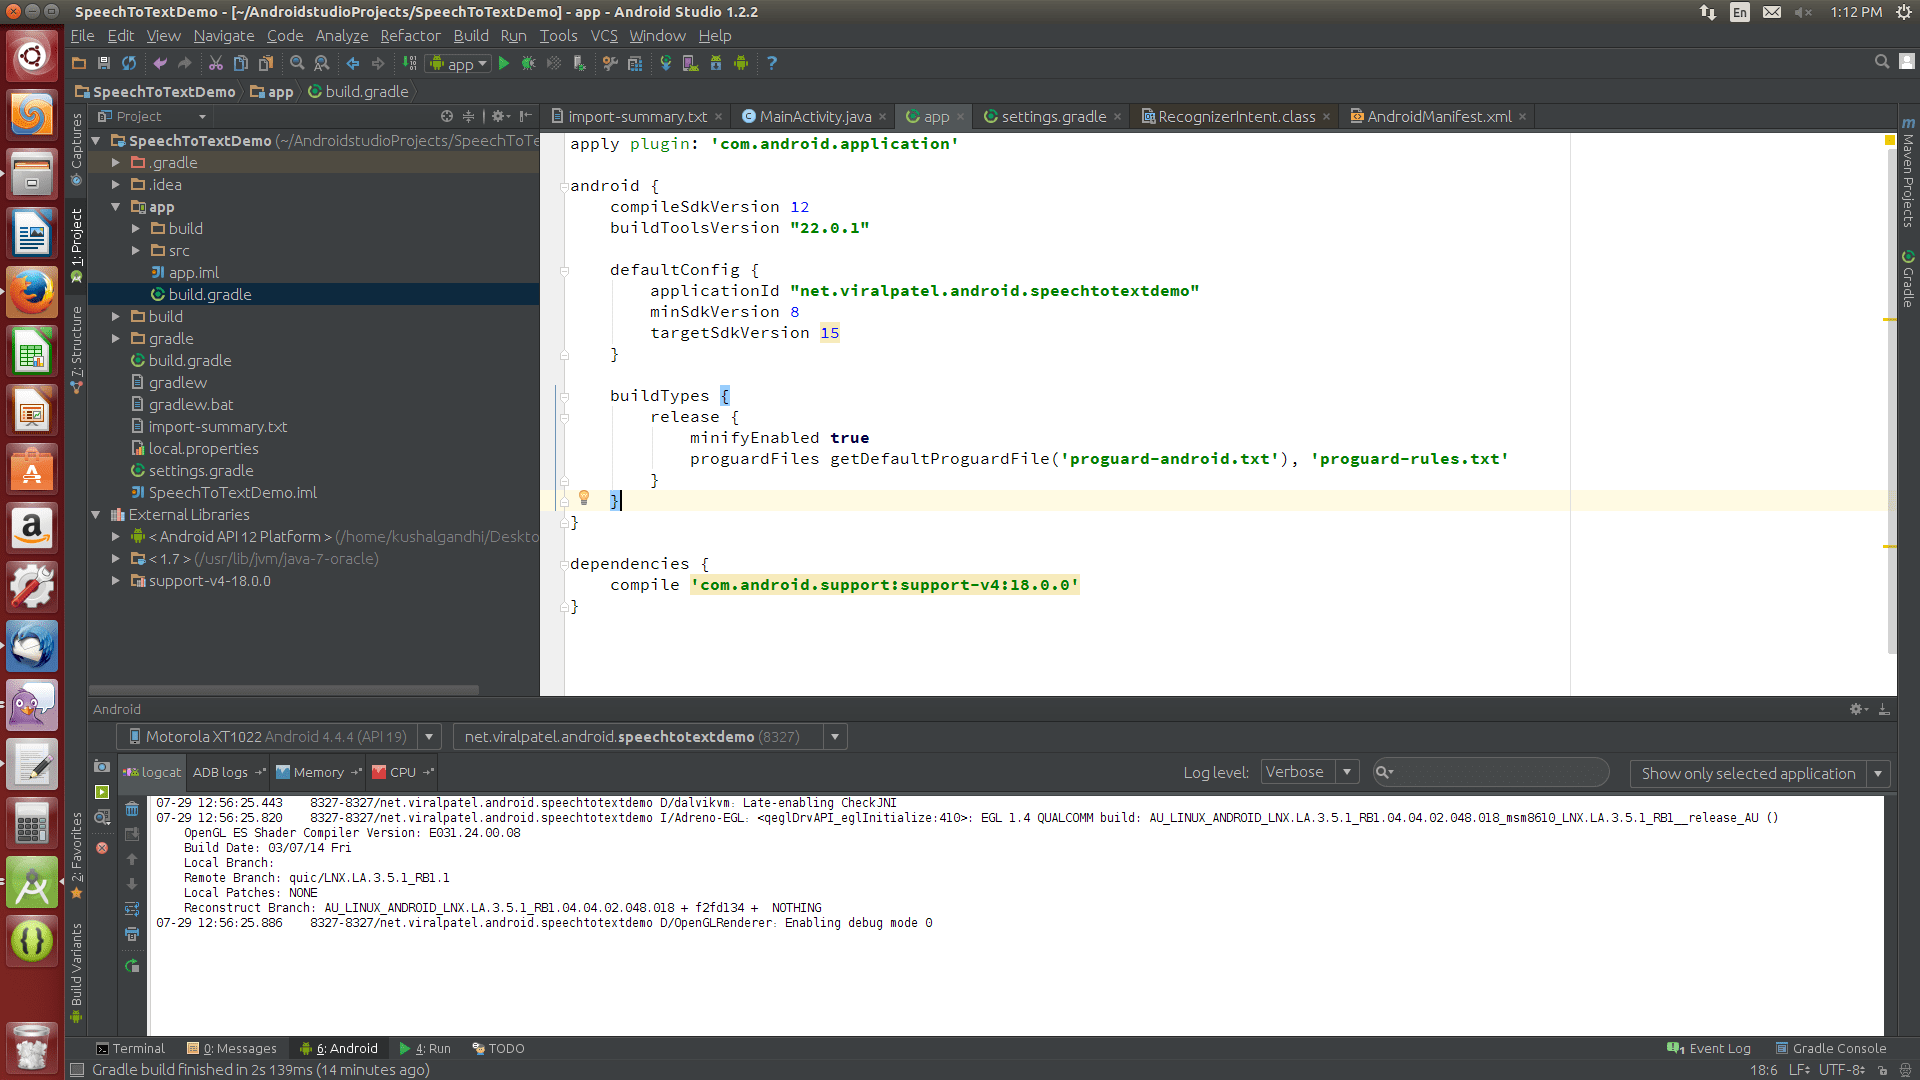The width and height of the screenshot is (1920, 1080).
Task: Click the logcat screen capture camera icon
Action: [102, 766]
